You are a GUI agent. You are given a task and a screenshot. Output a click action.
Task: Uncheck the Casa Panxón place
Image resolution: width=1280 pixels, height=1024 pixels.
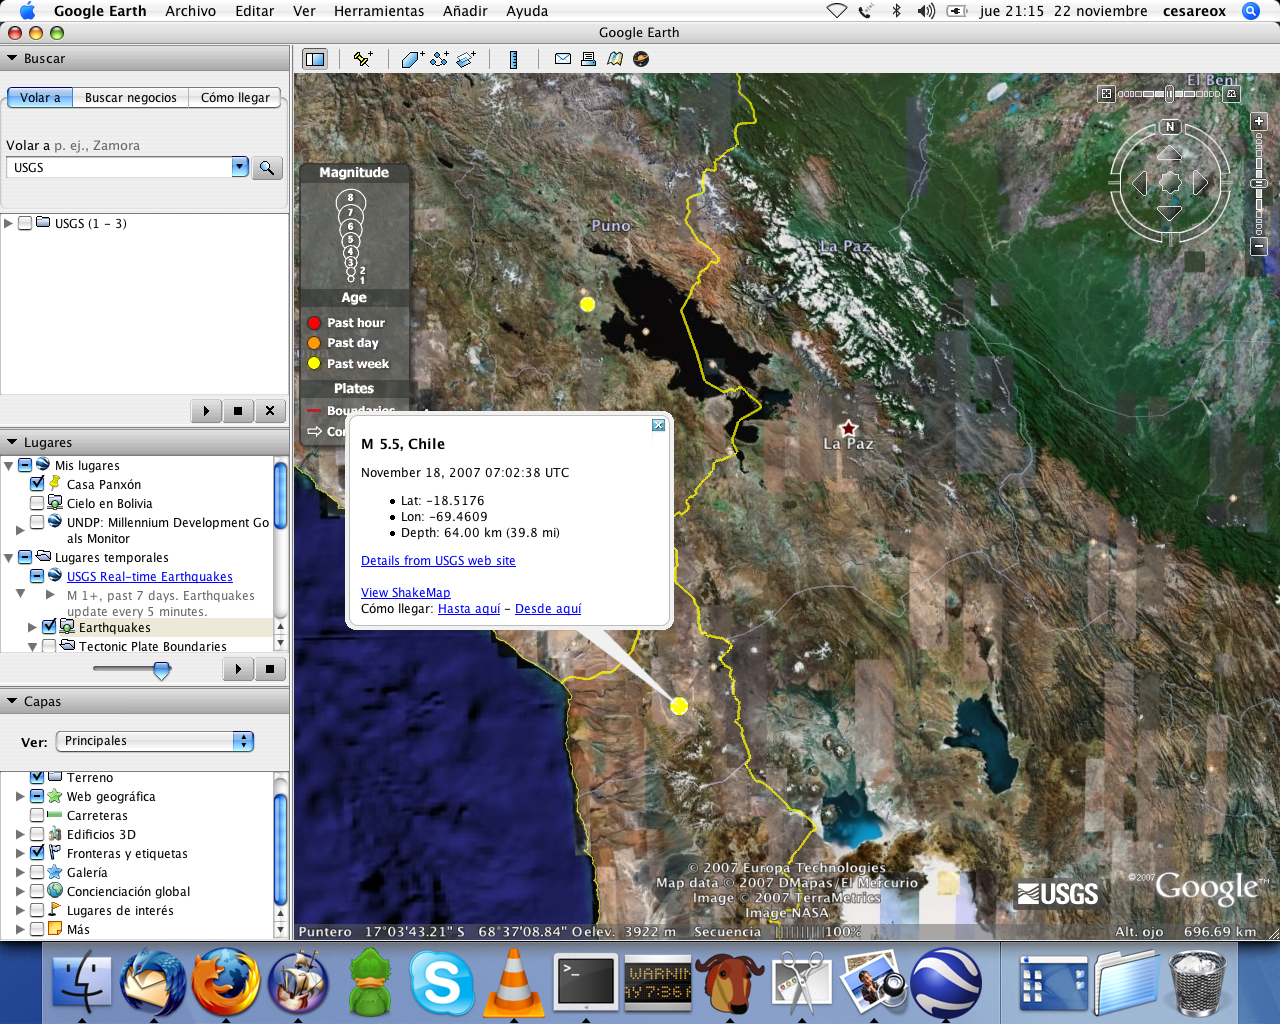37,484
